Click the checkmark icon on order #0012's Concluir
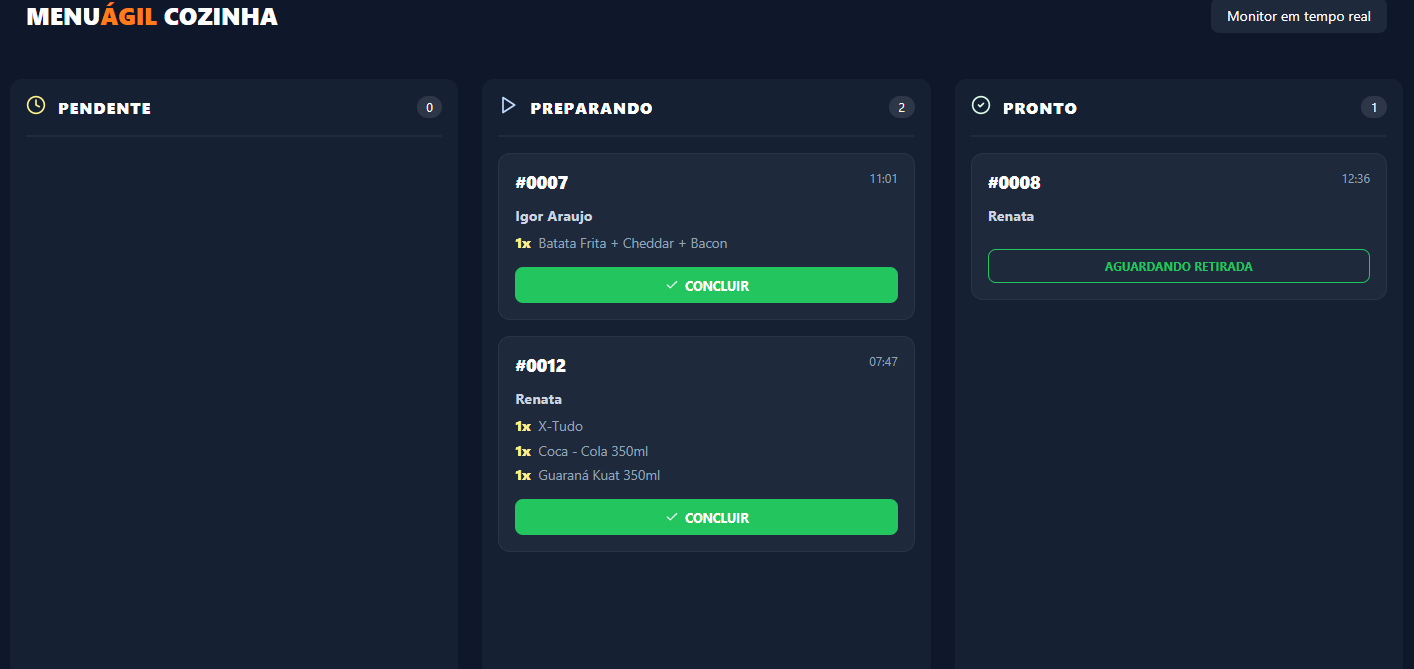Image resolution: width=1414 pixels, height=669 pixels. coord(672,517)
